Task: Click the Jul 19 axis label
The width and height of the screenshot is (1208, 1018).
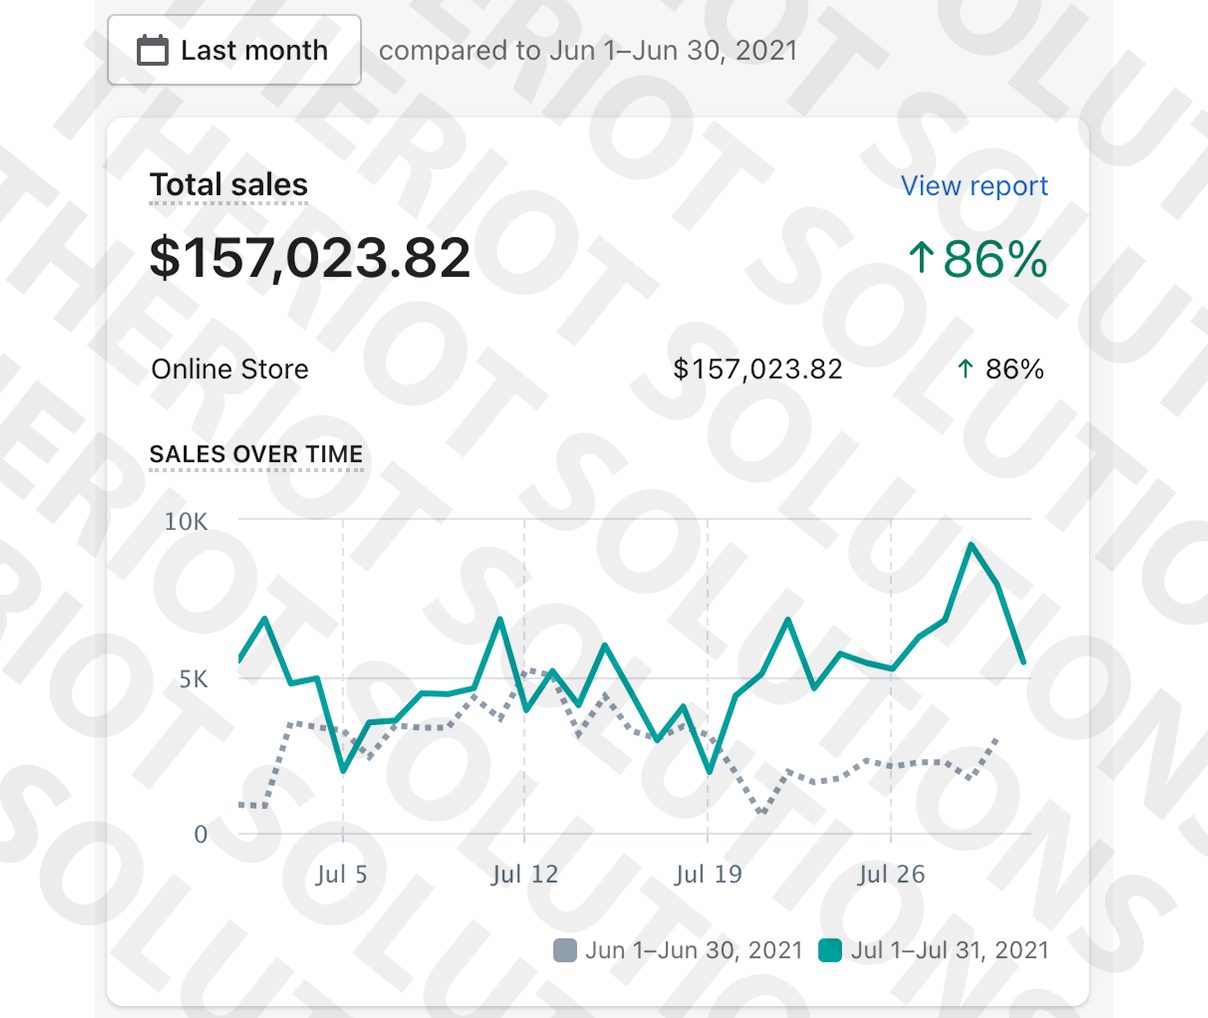Action: pos(708,875)
